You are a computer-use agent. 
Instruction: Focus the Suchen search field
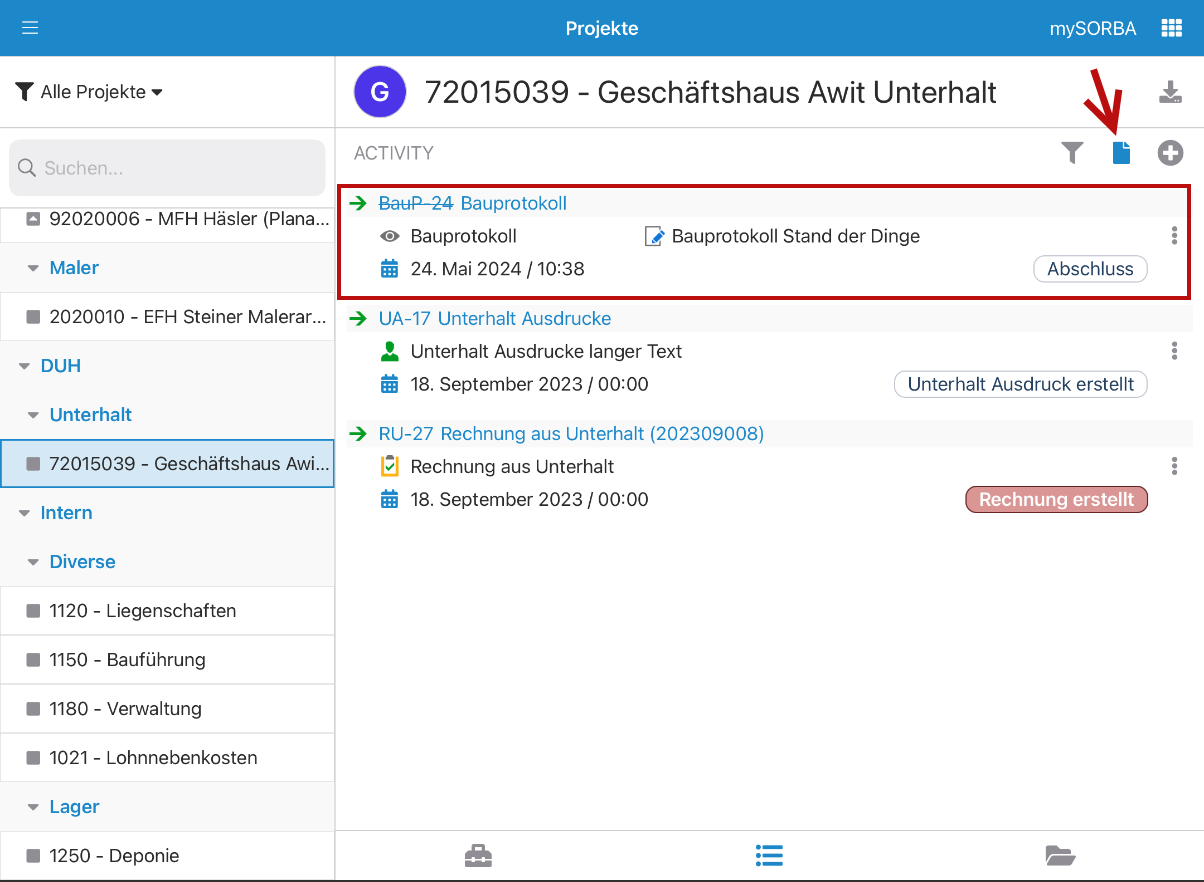click(x=167, y=168)
